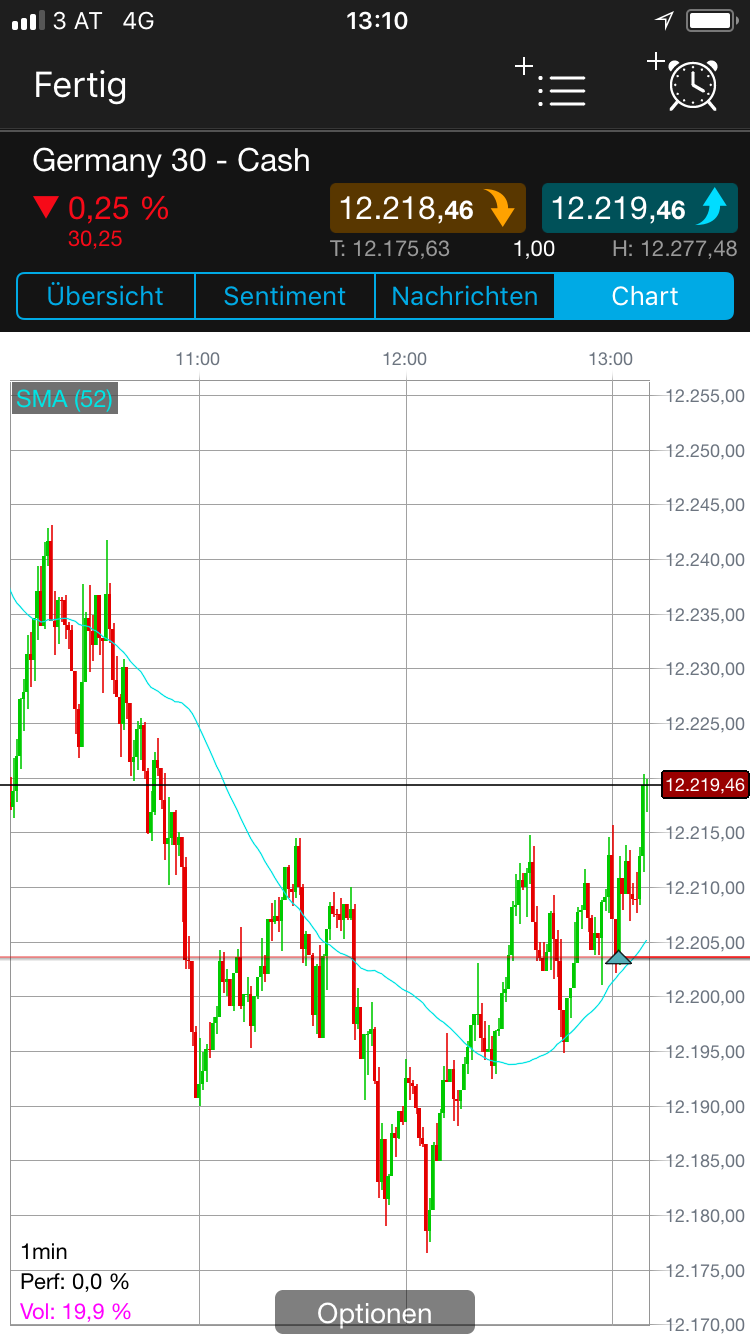This screenshot has width=750, height=1334.
Task: Tap the Perf: 0,0 % label
Action: (x=75, y=1281)
